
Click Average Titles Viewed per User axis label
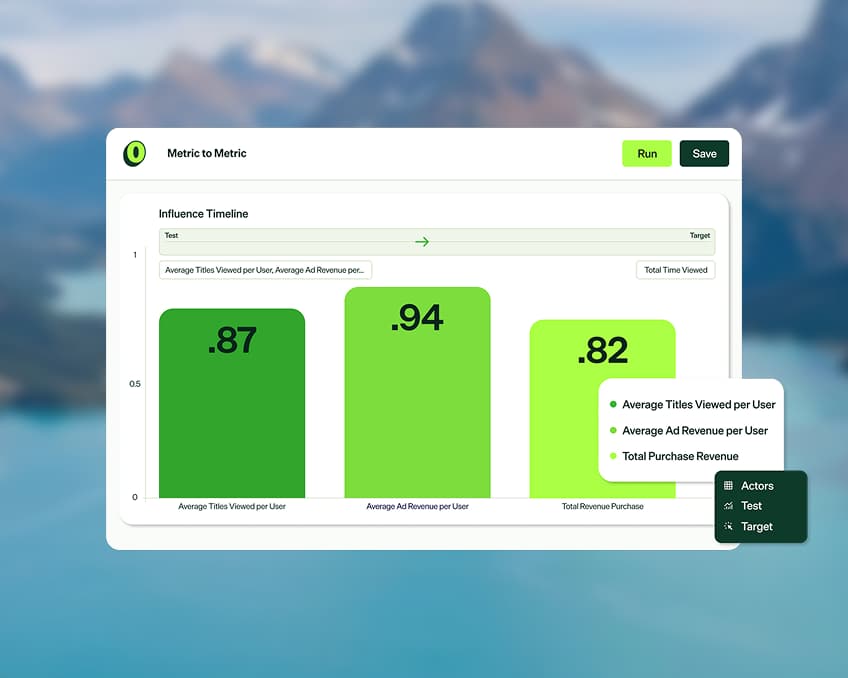[232, 507]
